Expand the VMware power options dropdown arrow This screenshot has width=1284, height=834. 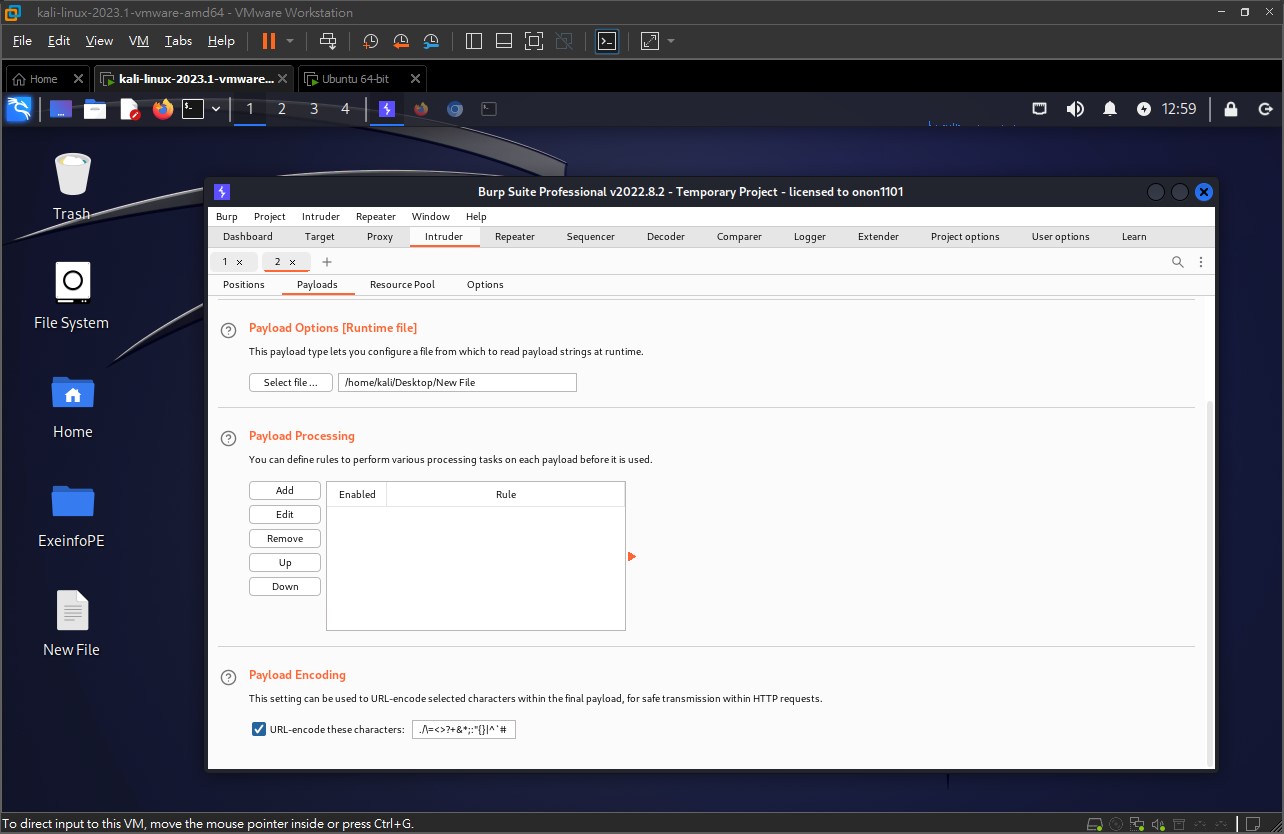click(290, 41)
